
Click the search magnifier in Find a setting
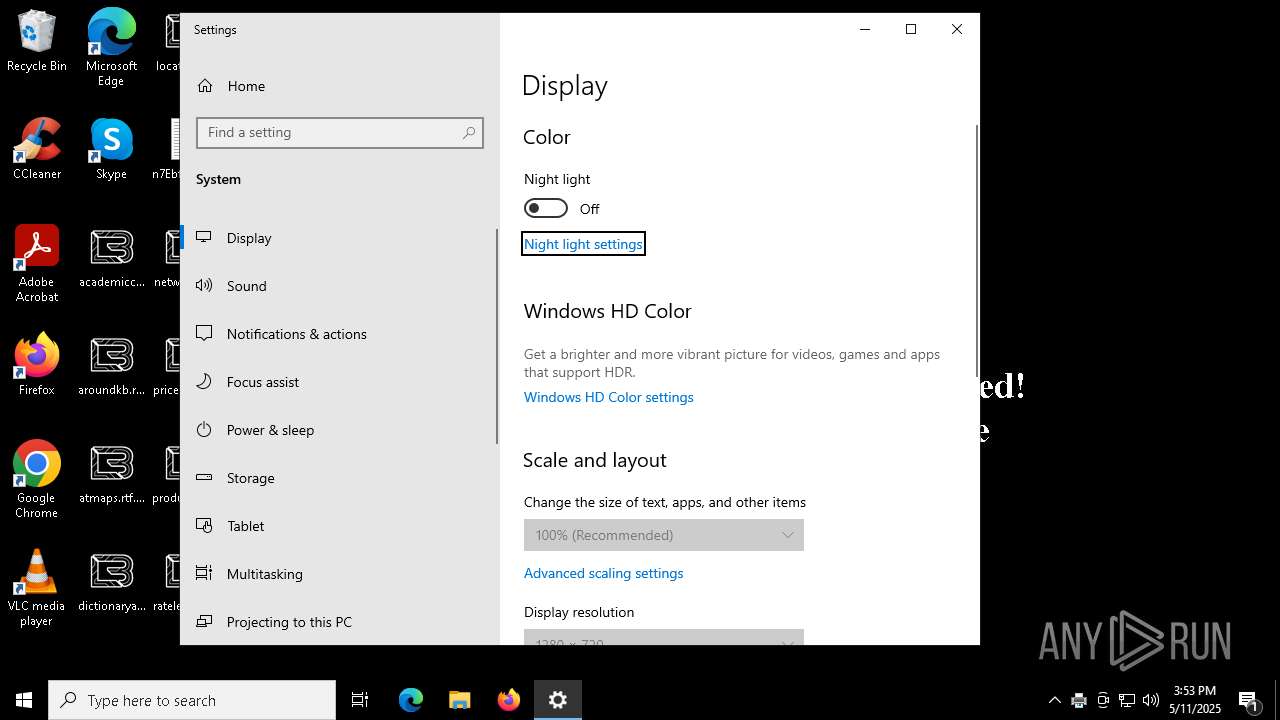click(x=469, y=132)
